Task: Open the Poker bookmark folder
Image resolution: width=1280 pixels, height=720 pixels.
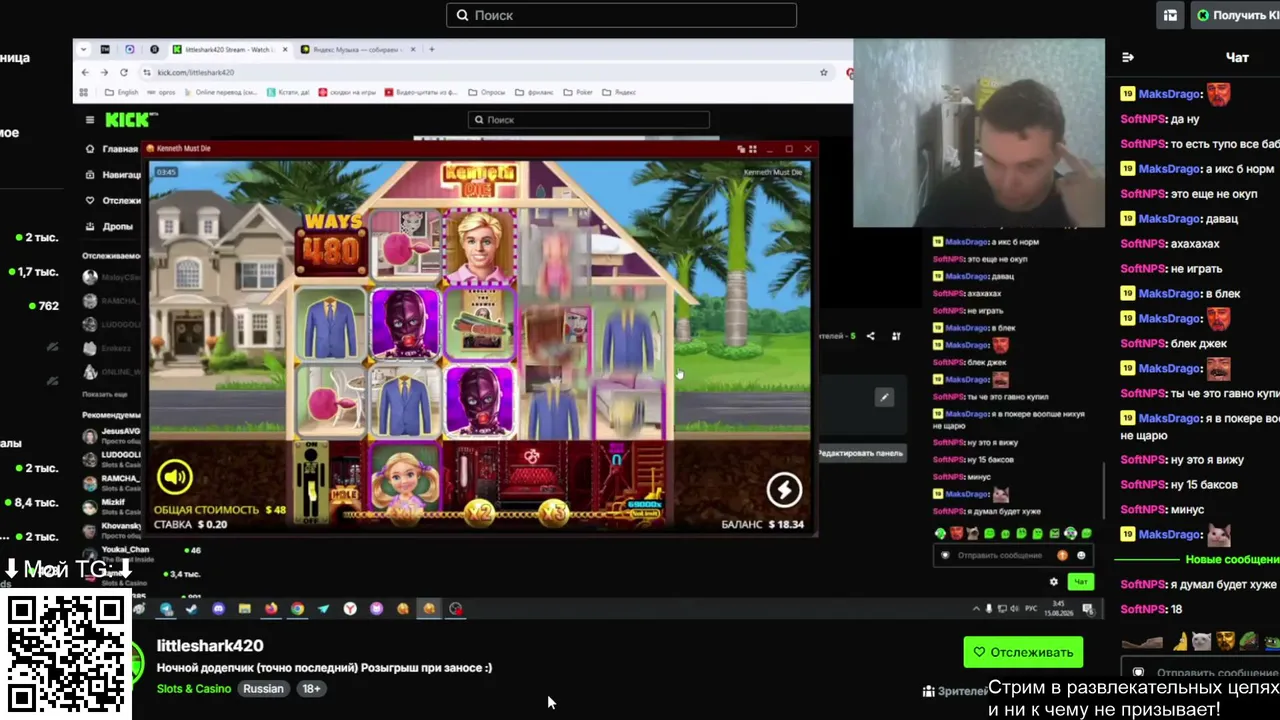Action: (x=578, y=92)
